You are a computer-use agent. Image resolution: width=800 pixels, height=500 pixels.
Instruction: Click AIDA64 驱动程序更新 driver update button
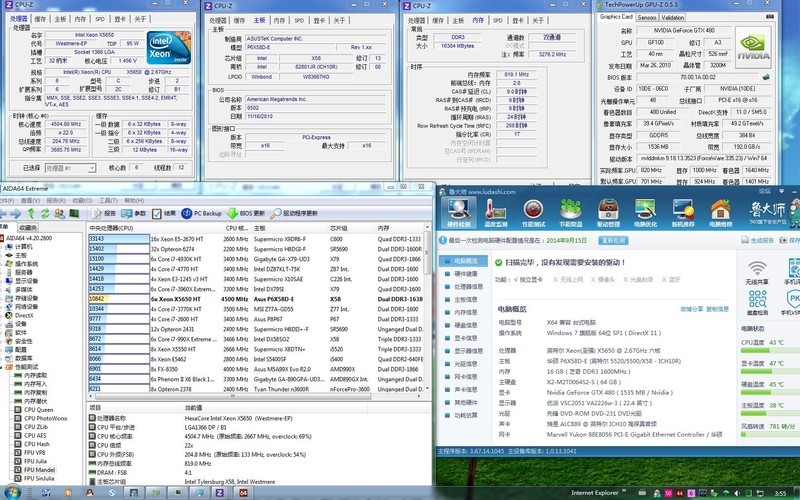pyautogui.click(x=294, y=213)
